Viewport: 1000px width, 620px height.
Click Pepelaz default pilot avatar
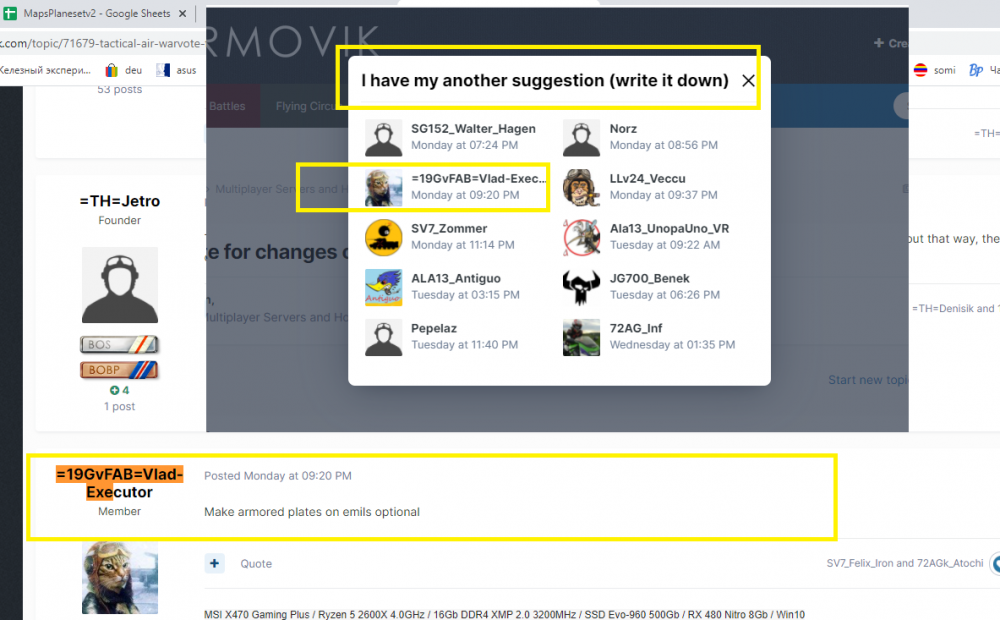[383, 336]
